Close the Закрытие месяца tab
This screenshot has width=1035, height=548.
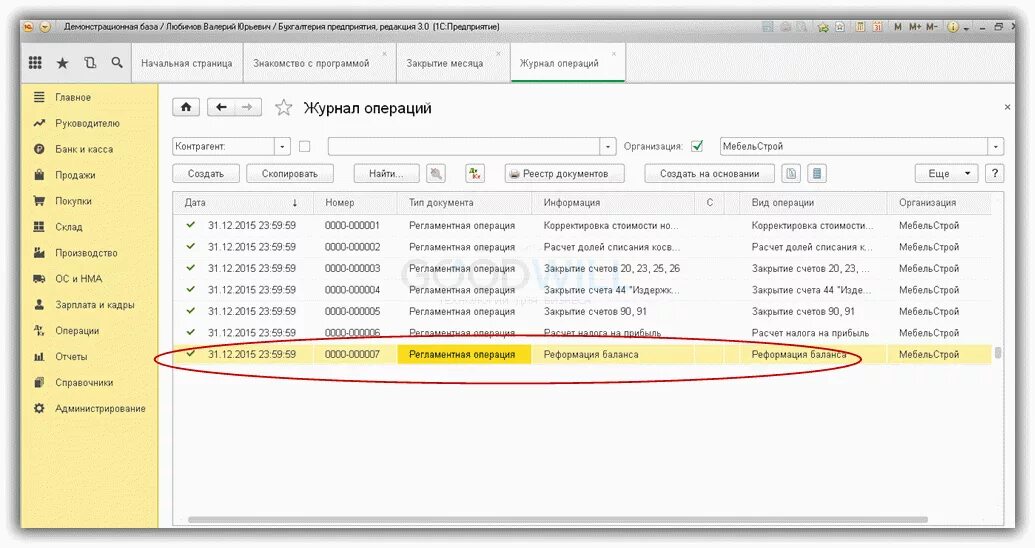coord(498,53)
